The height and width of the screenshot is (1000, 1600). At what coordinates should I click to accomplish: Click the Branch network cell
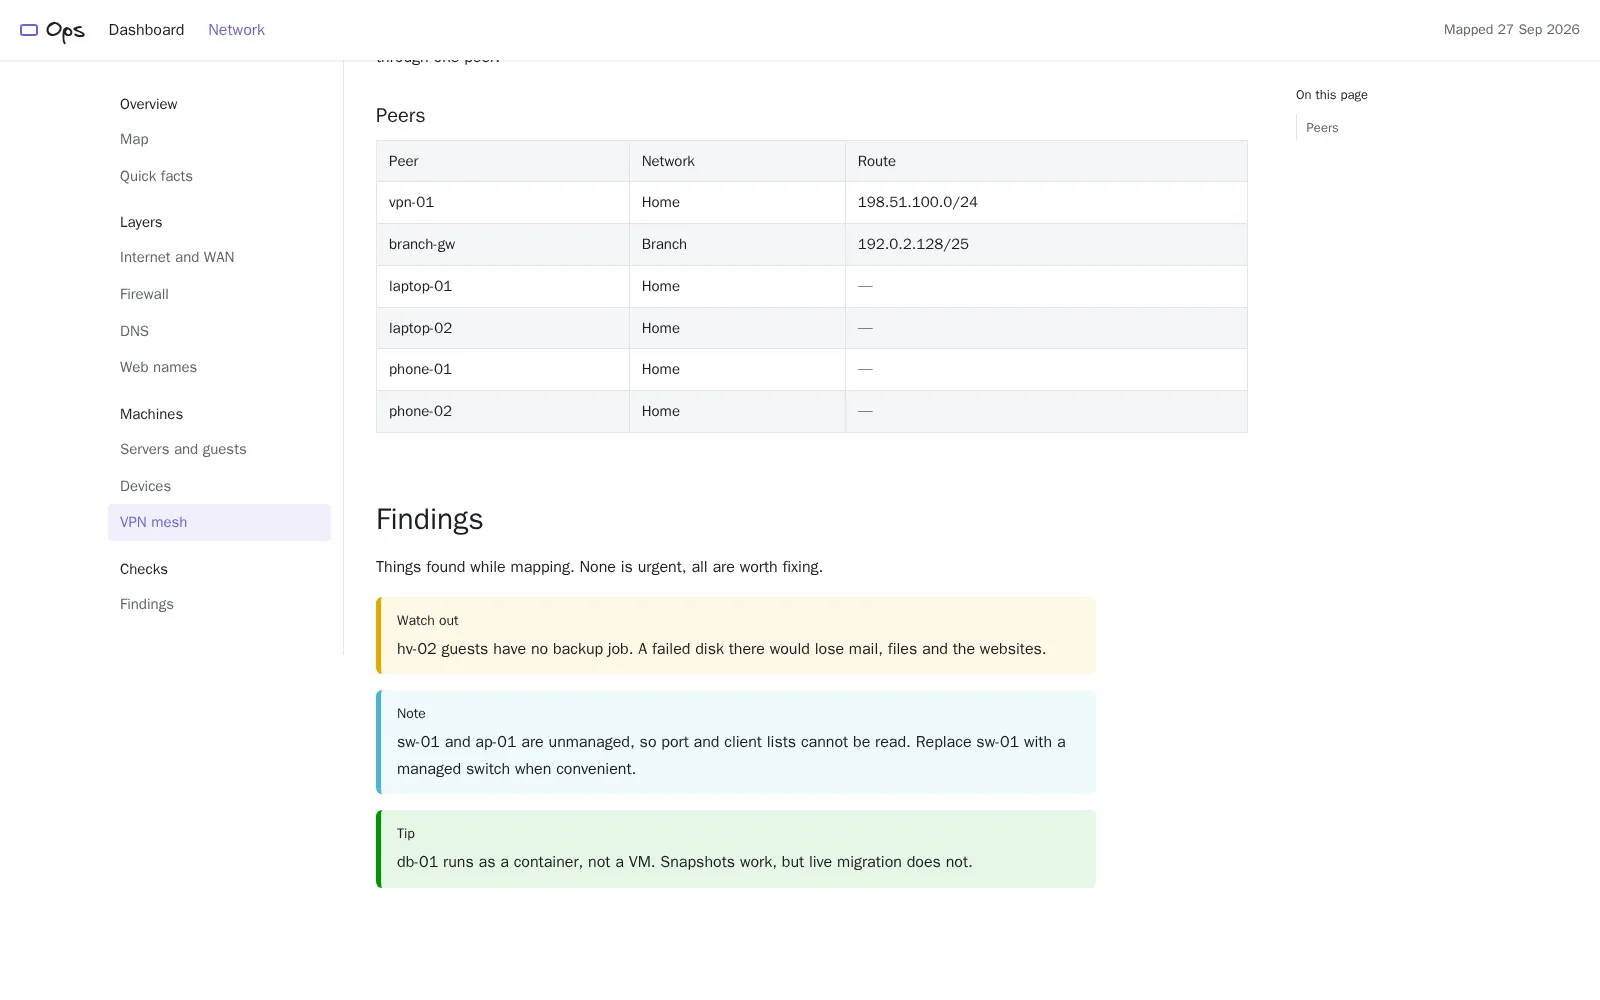[737, 244]
